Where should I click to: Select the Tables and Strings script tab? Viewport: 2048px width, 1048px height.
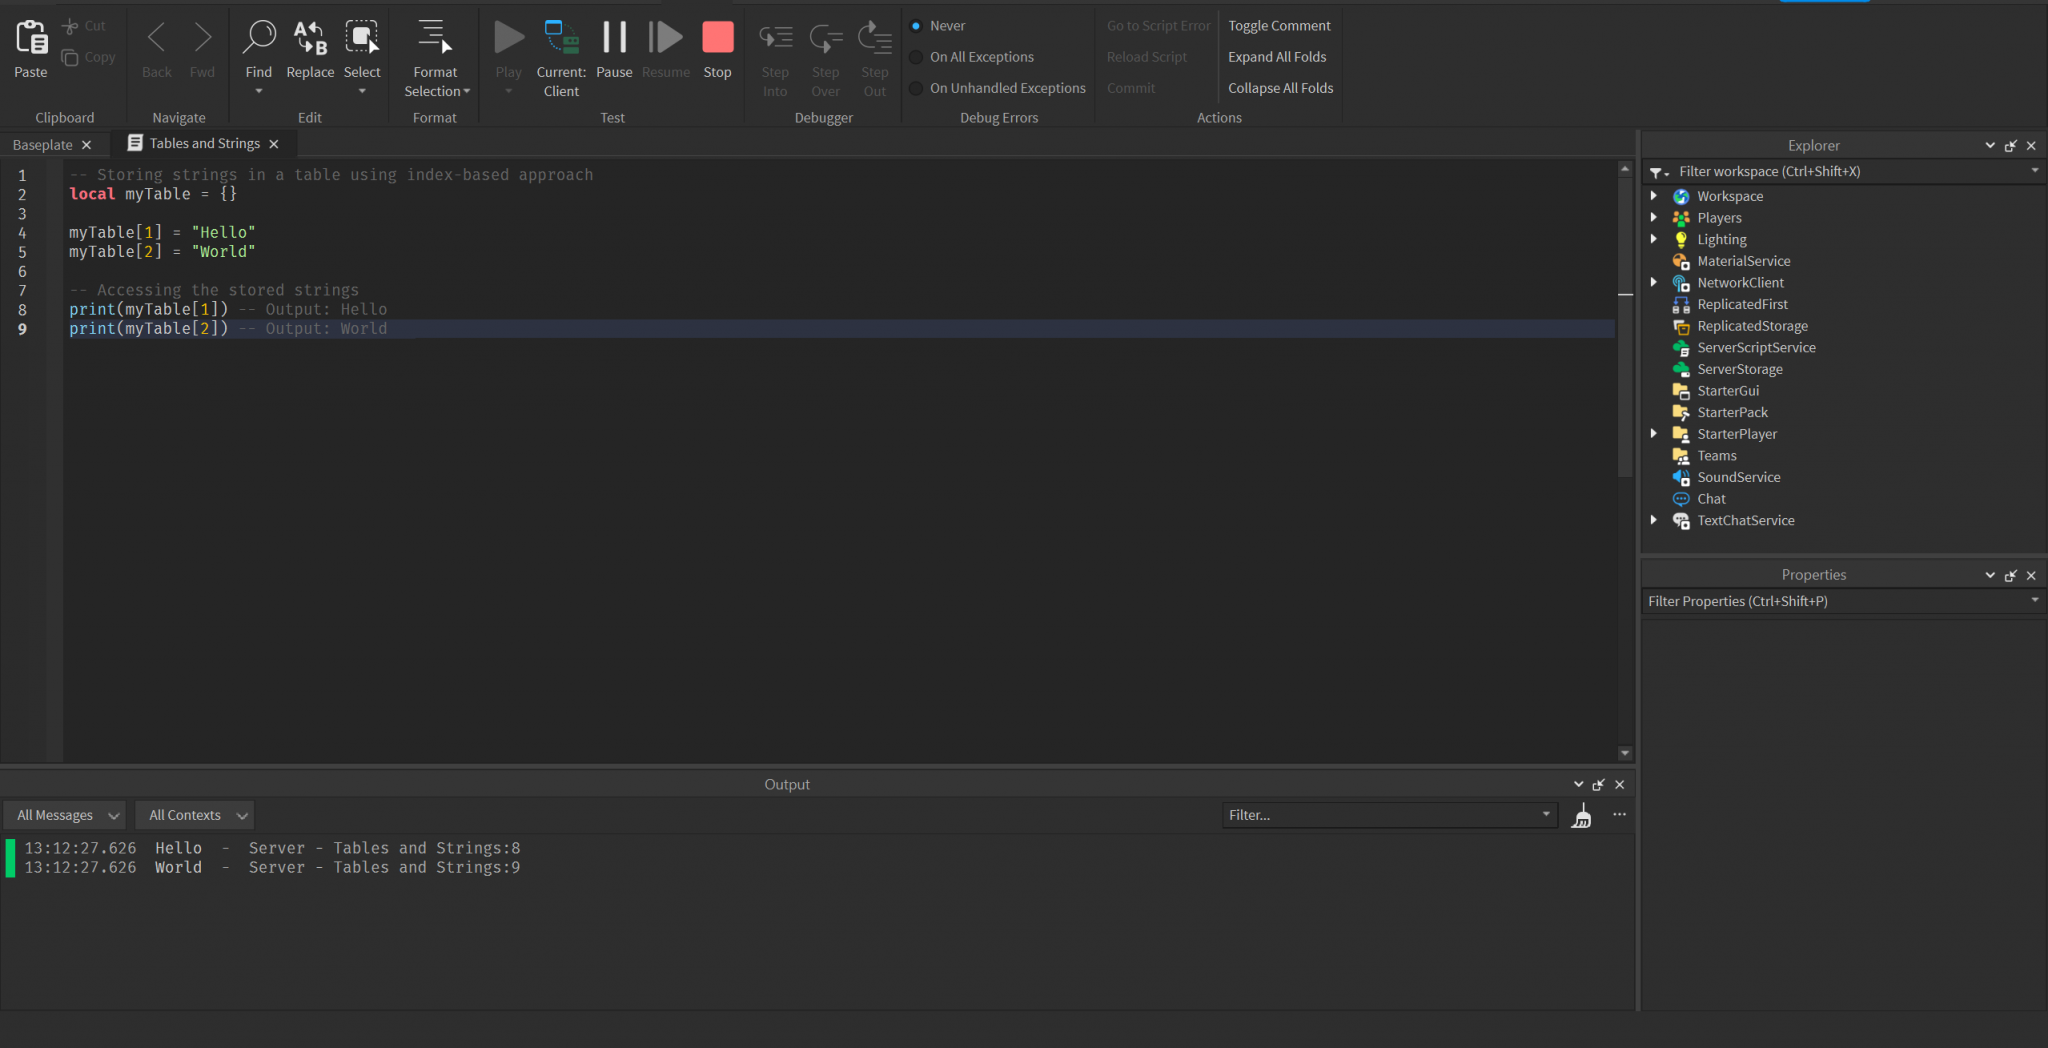[x=205, y=143]
